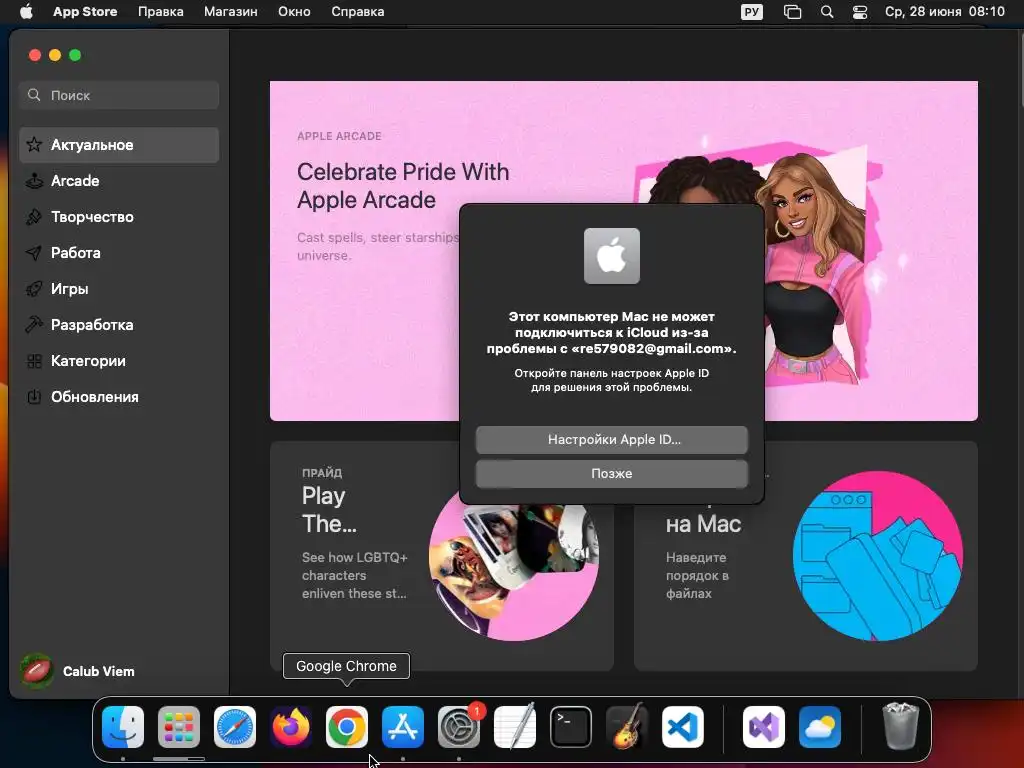Dismiss the dialog with Позже
This screenshot has height=768, width=1024.
pos(612,473)
